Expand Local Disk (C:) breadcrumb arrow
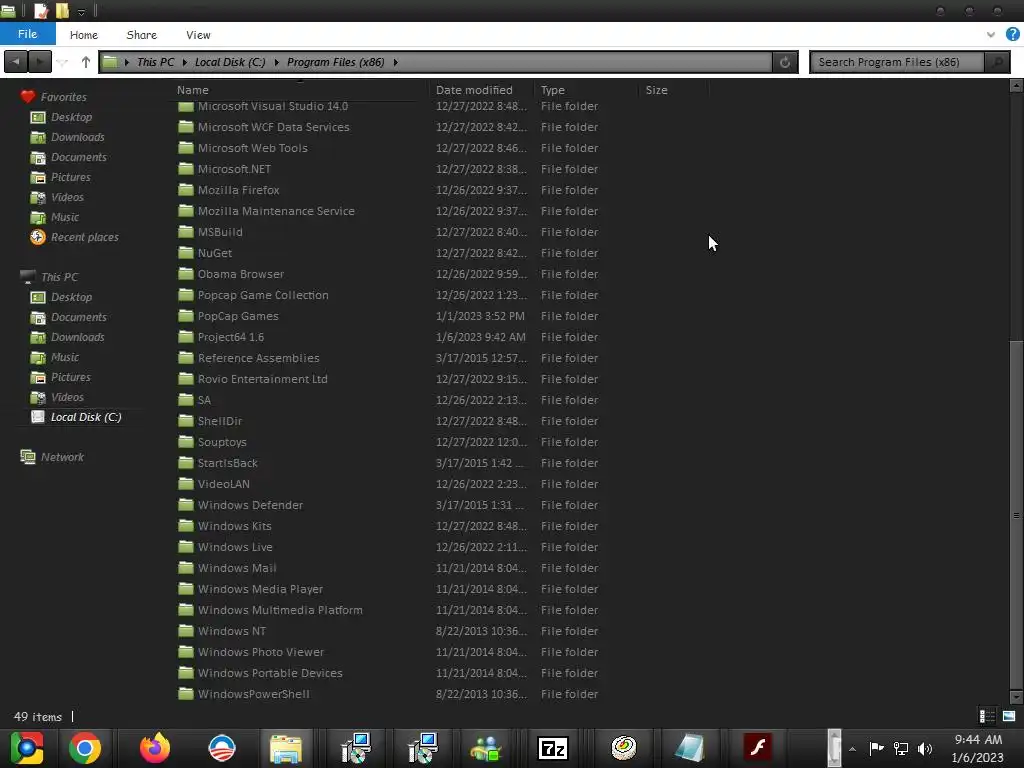This screenshot has height=768, width=1024. pos(276,62)
